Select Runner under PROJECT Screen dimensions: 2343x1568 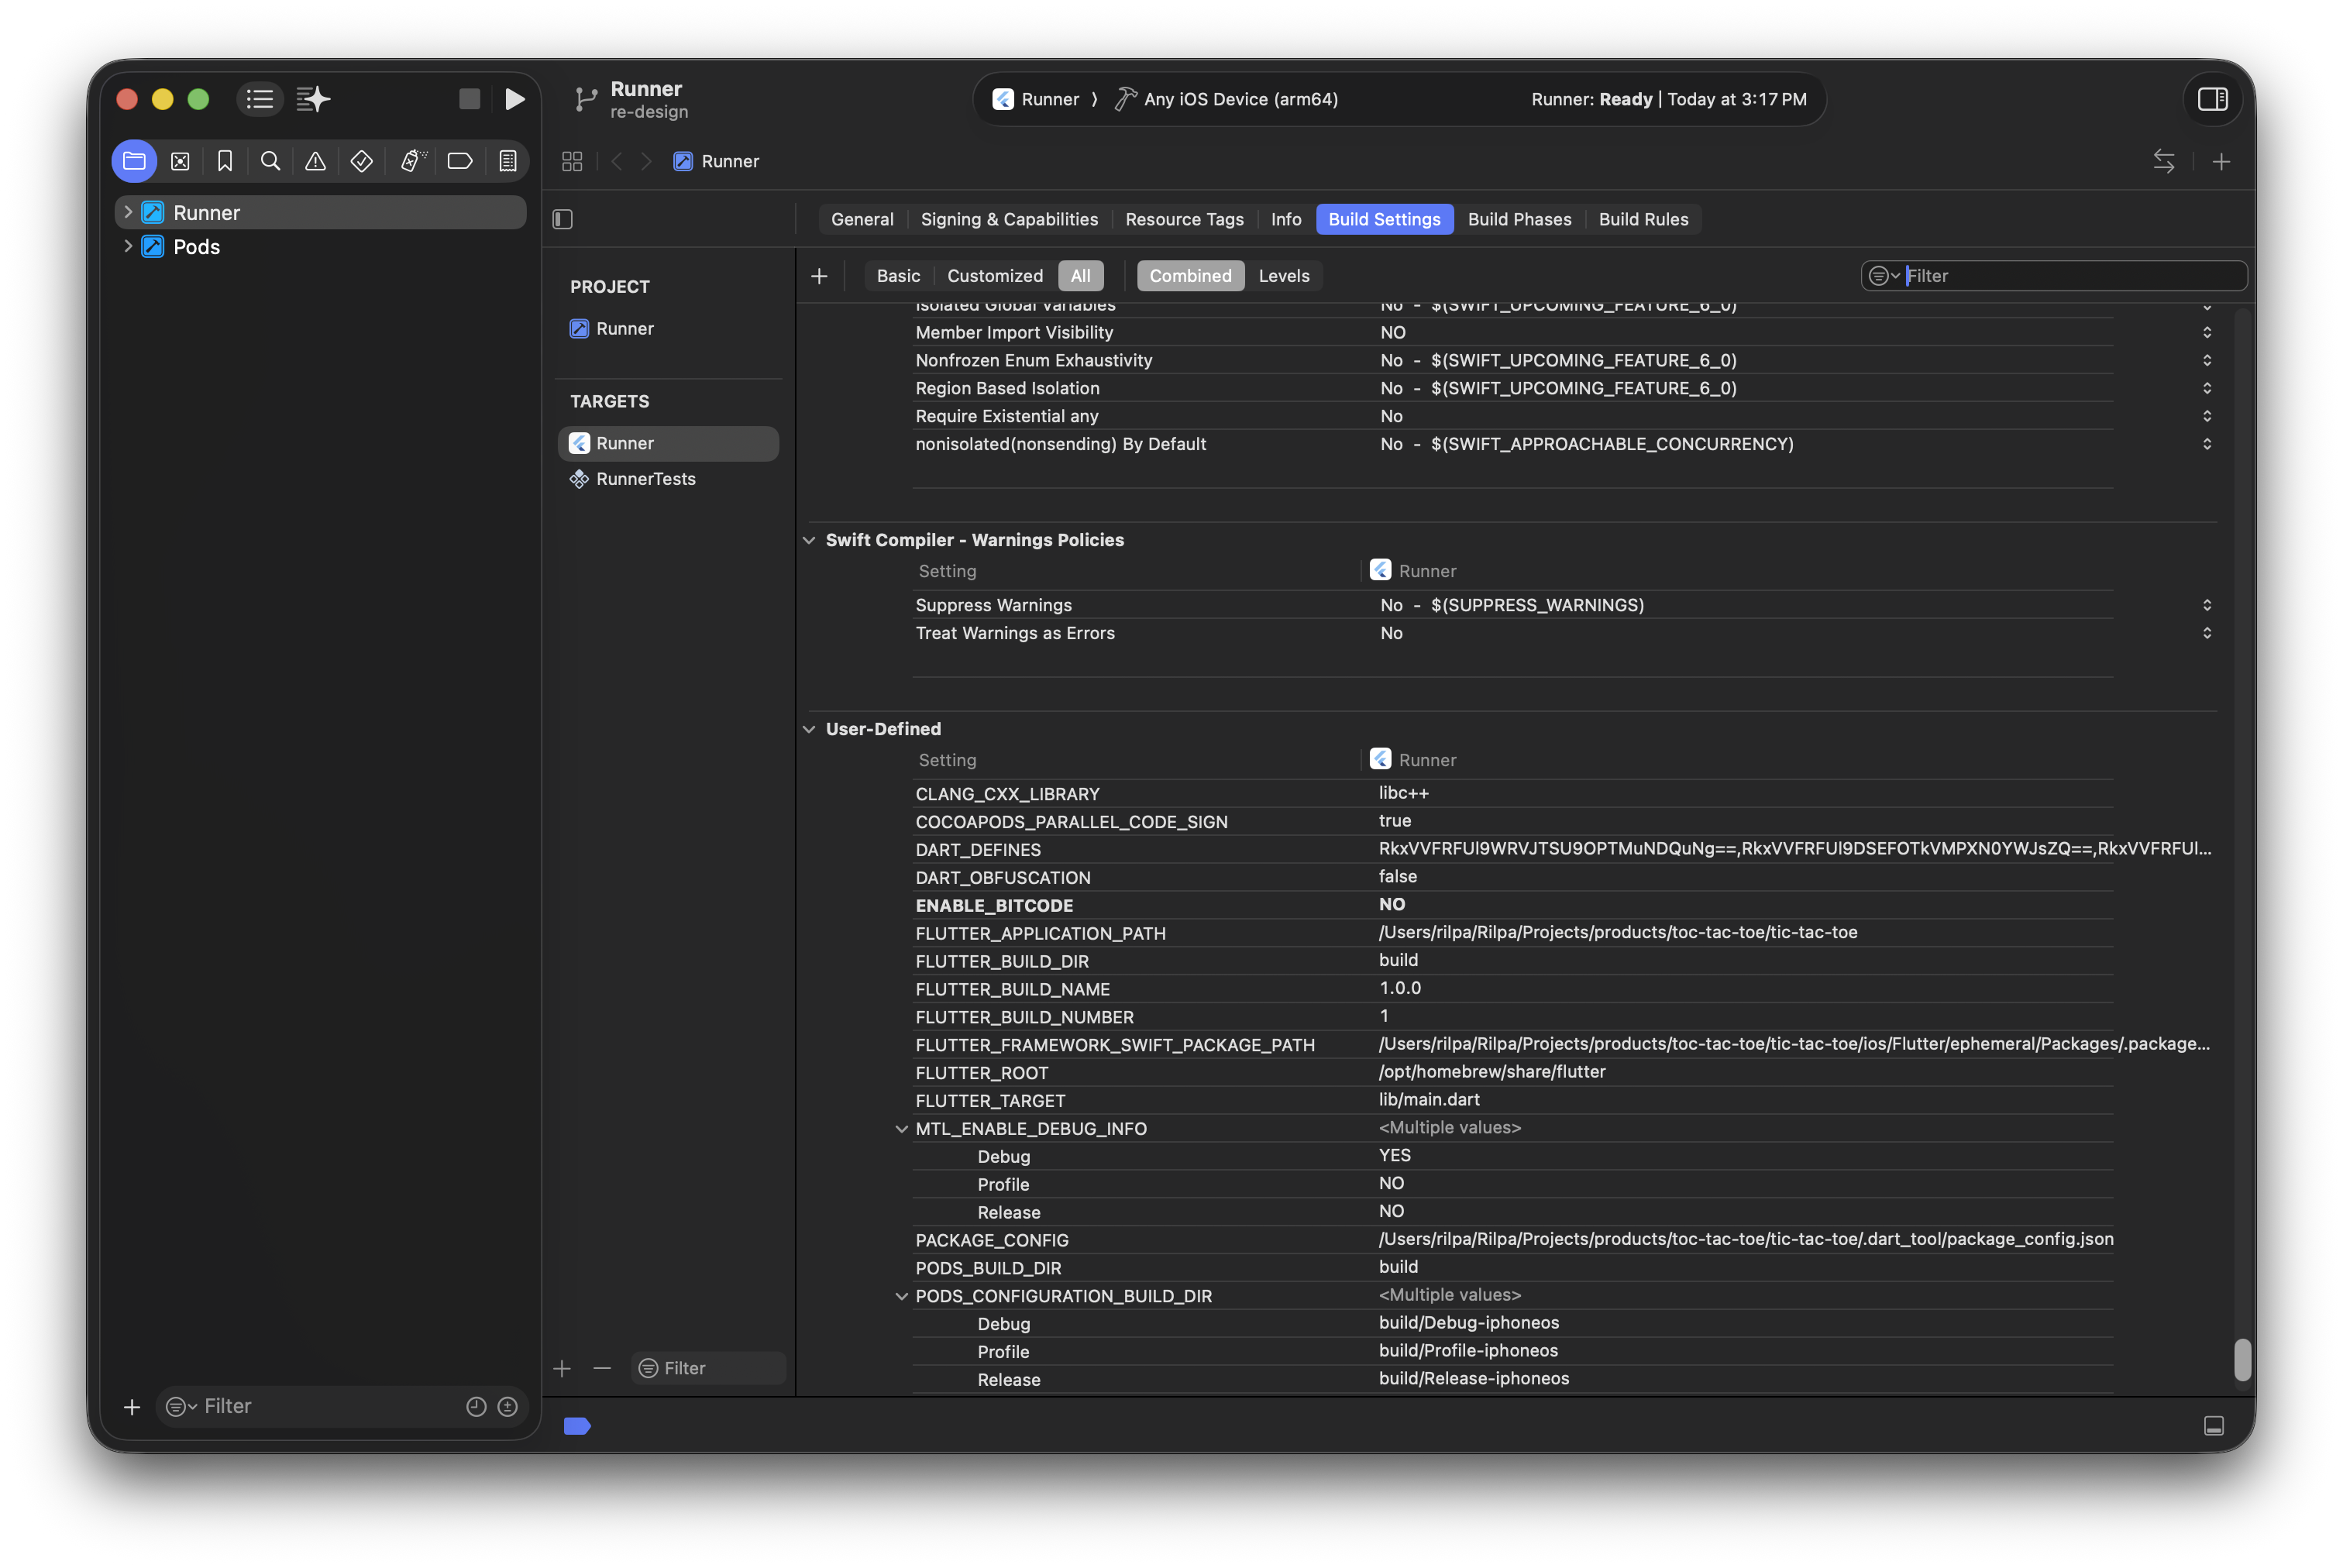[x=612, y=329]
